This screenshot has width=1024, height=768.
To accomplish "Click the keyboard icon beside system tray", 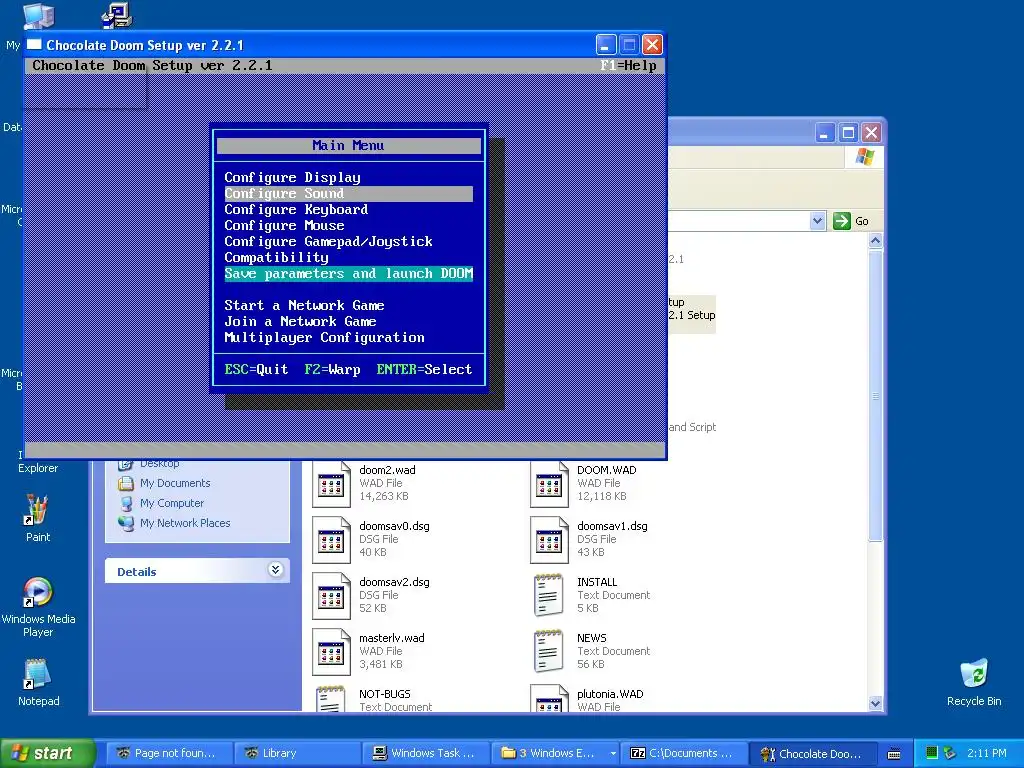I will tap(894, 754).
